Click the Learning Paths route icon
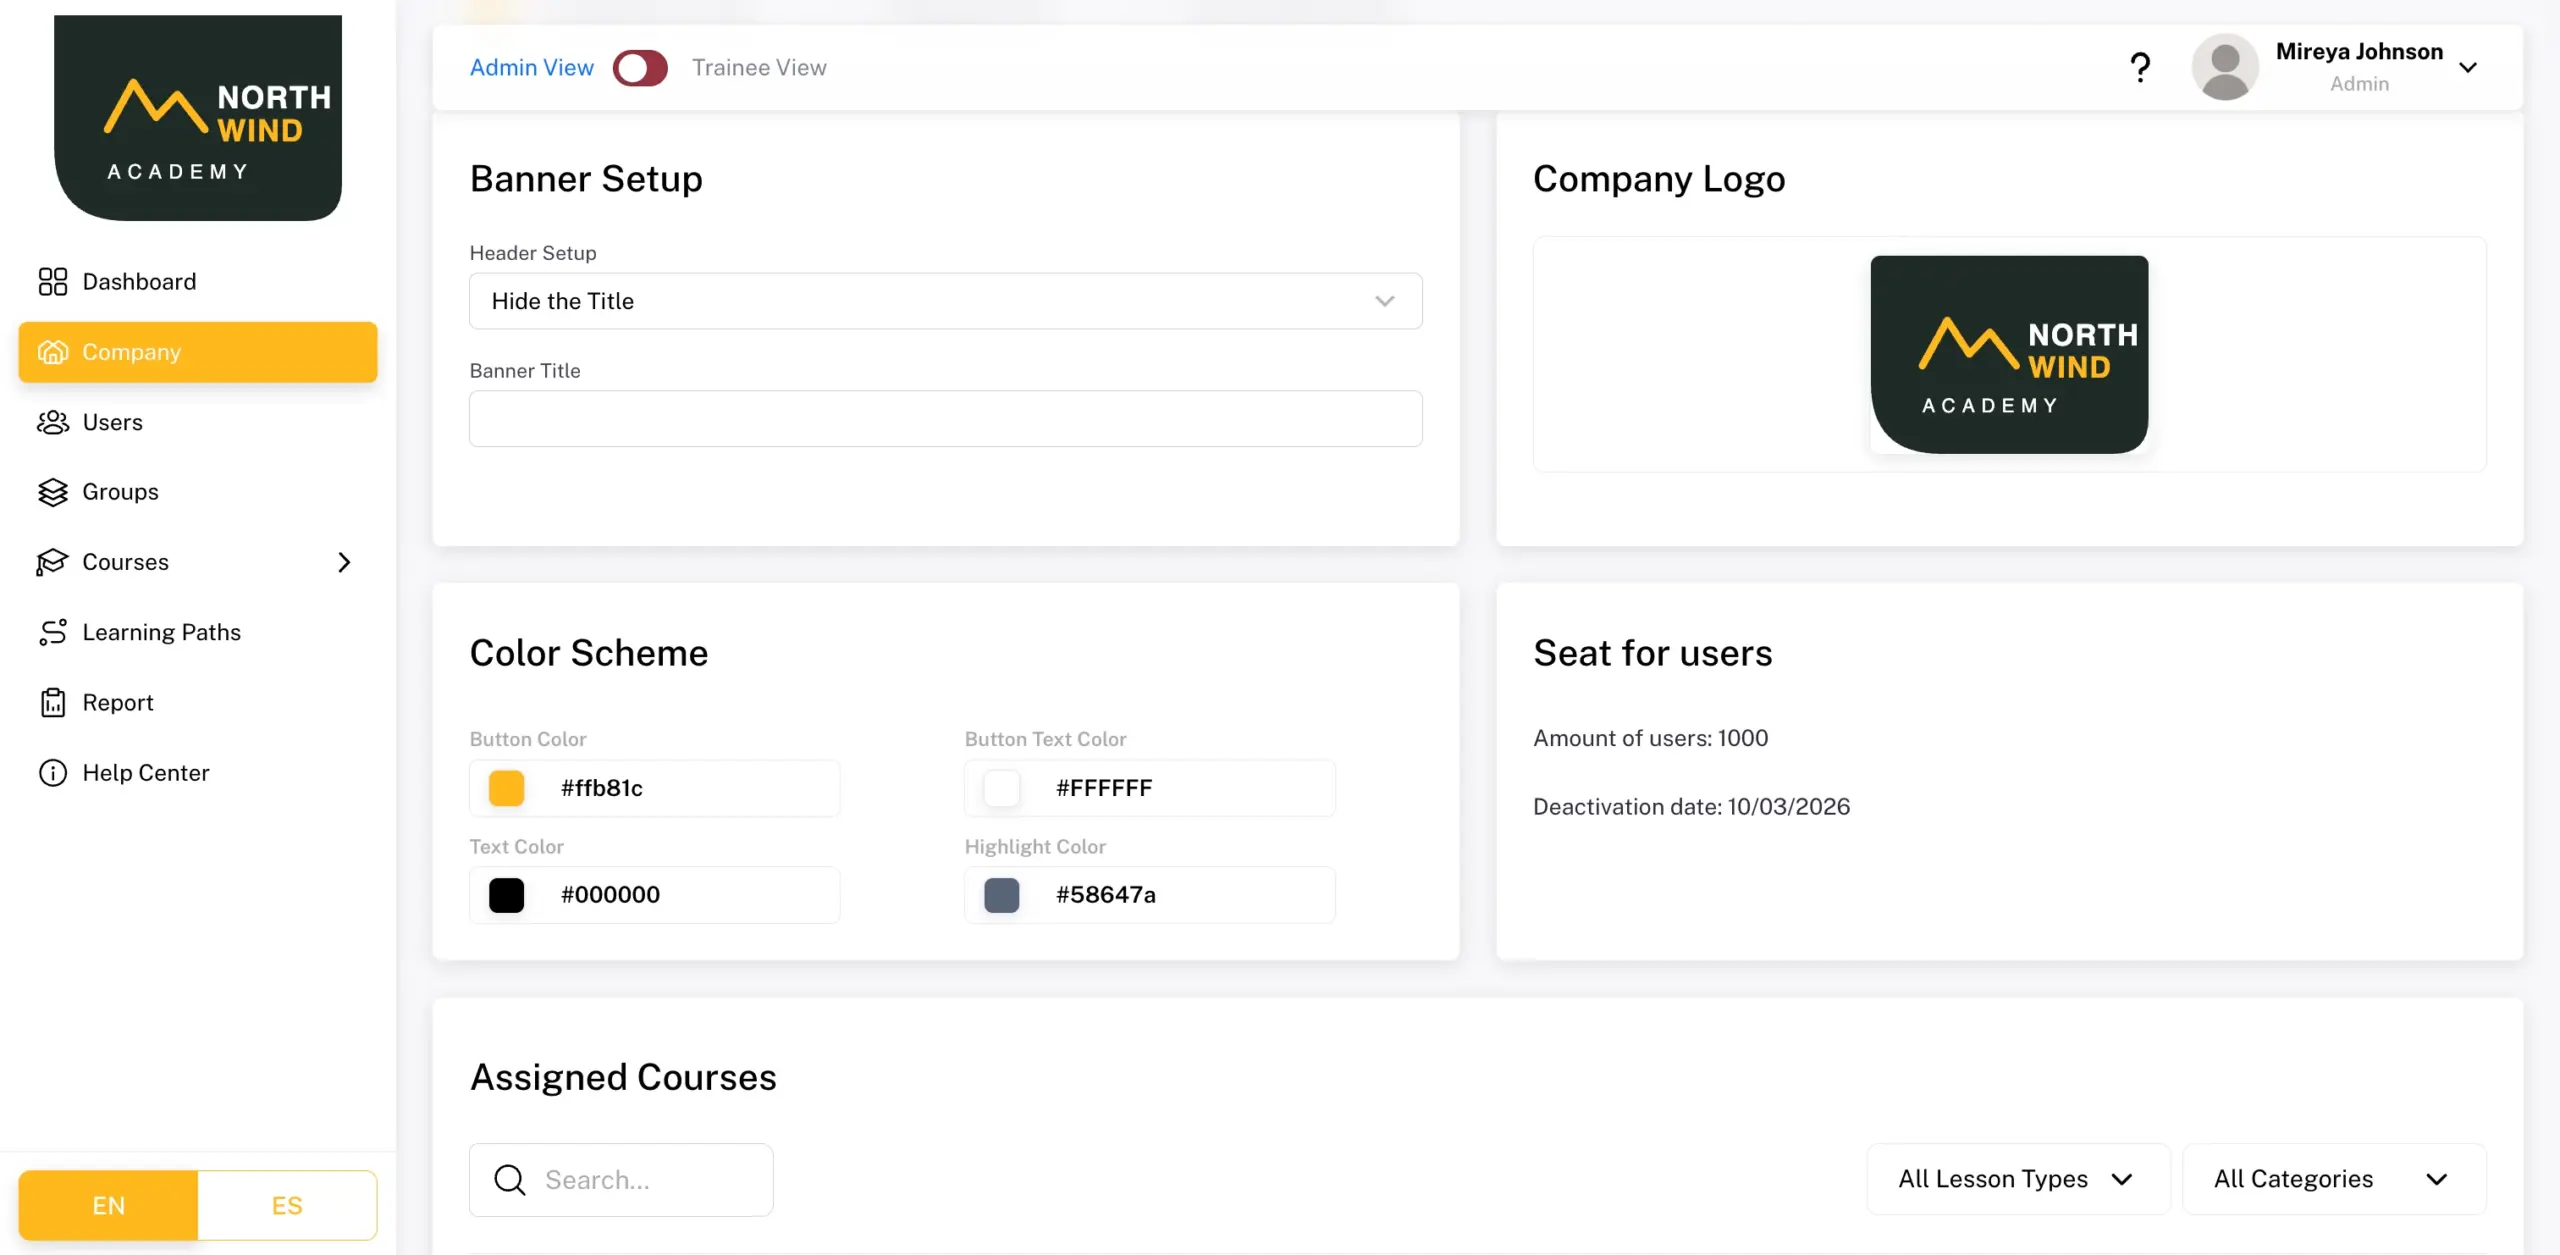This screenshot has width=2560, height=1255. (53, 632)
